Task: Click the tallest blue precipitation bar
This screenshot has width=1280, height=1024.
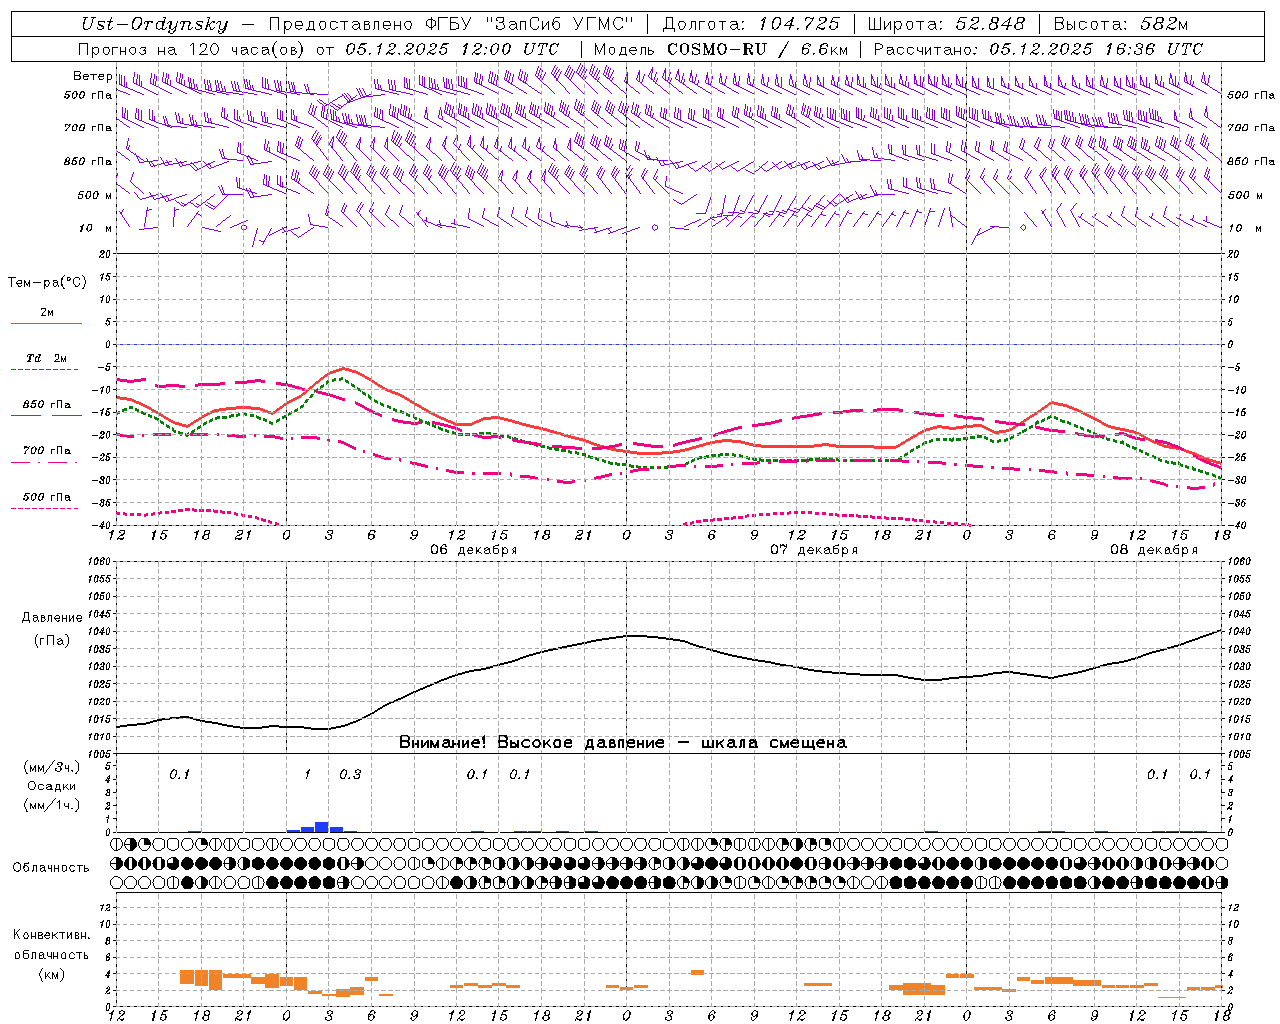Action: point(322,827)
